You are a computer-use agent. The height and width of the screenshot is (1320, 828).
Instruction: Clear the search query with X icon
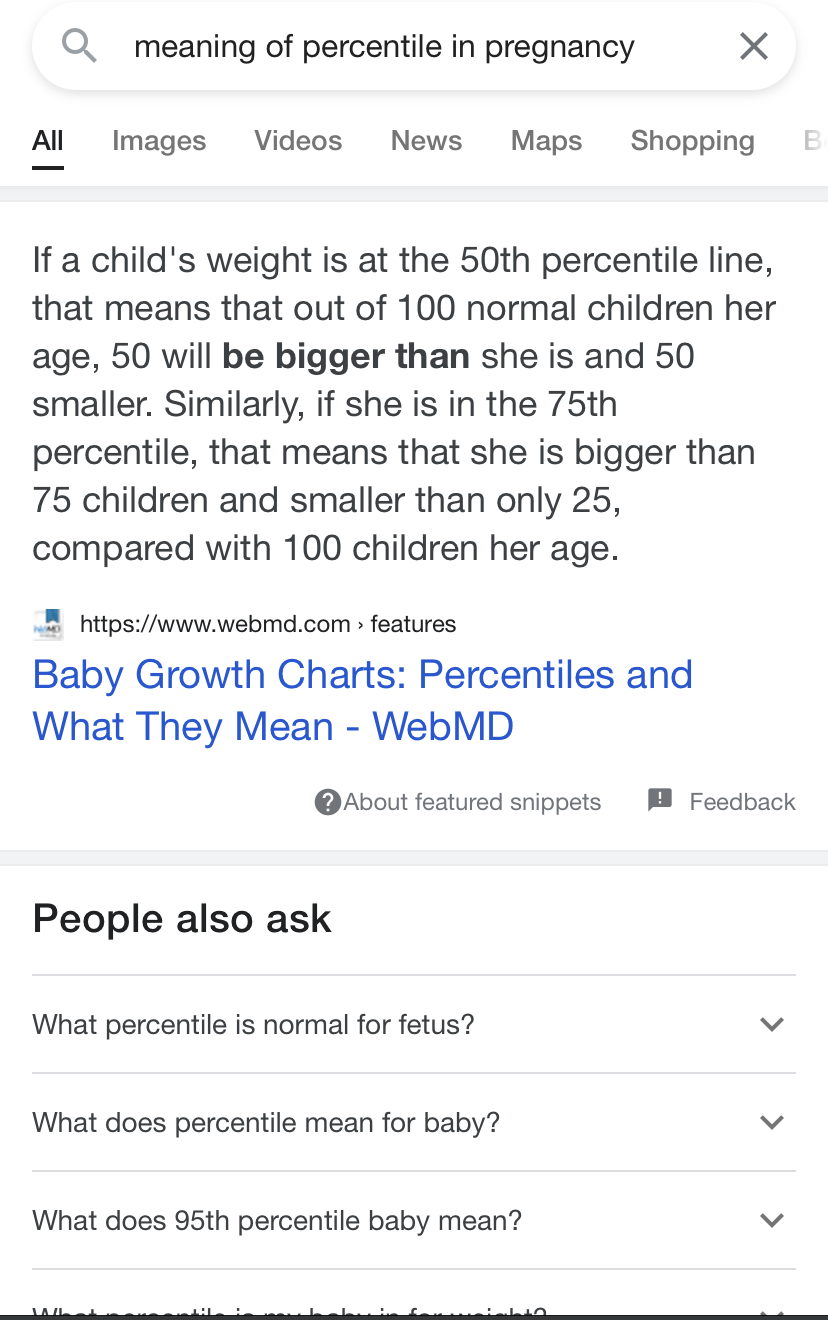753,46
